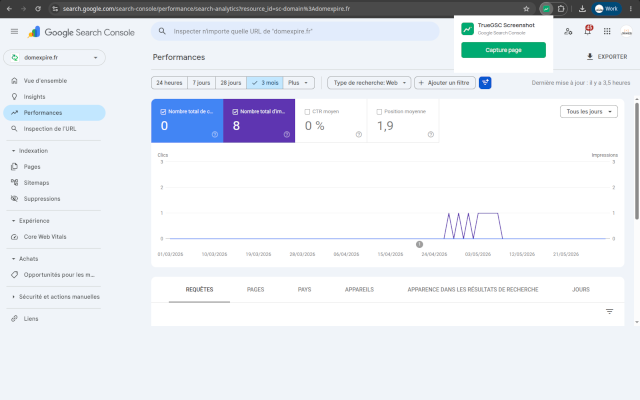640x400 pixels.
Task: Open Sitemaps in sidebar
Action: (54, 182)
